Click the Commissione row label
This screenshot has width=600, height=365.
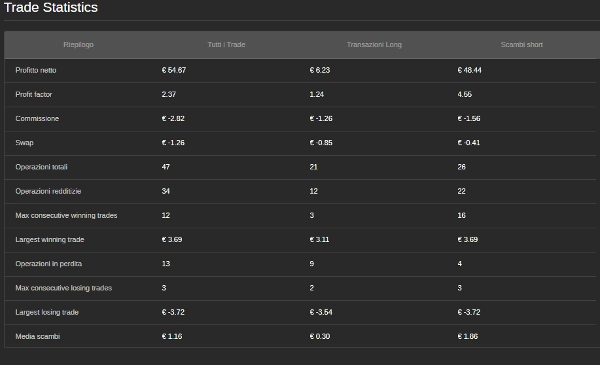tap(37, 119)
